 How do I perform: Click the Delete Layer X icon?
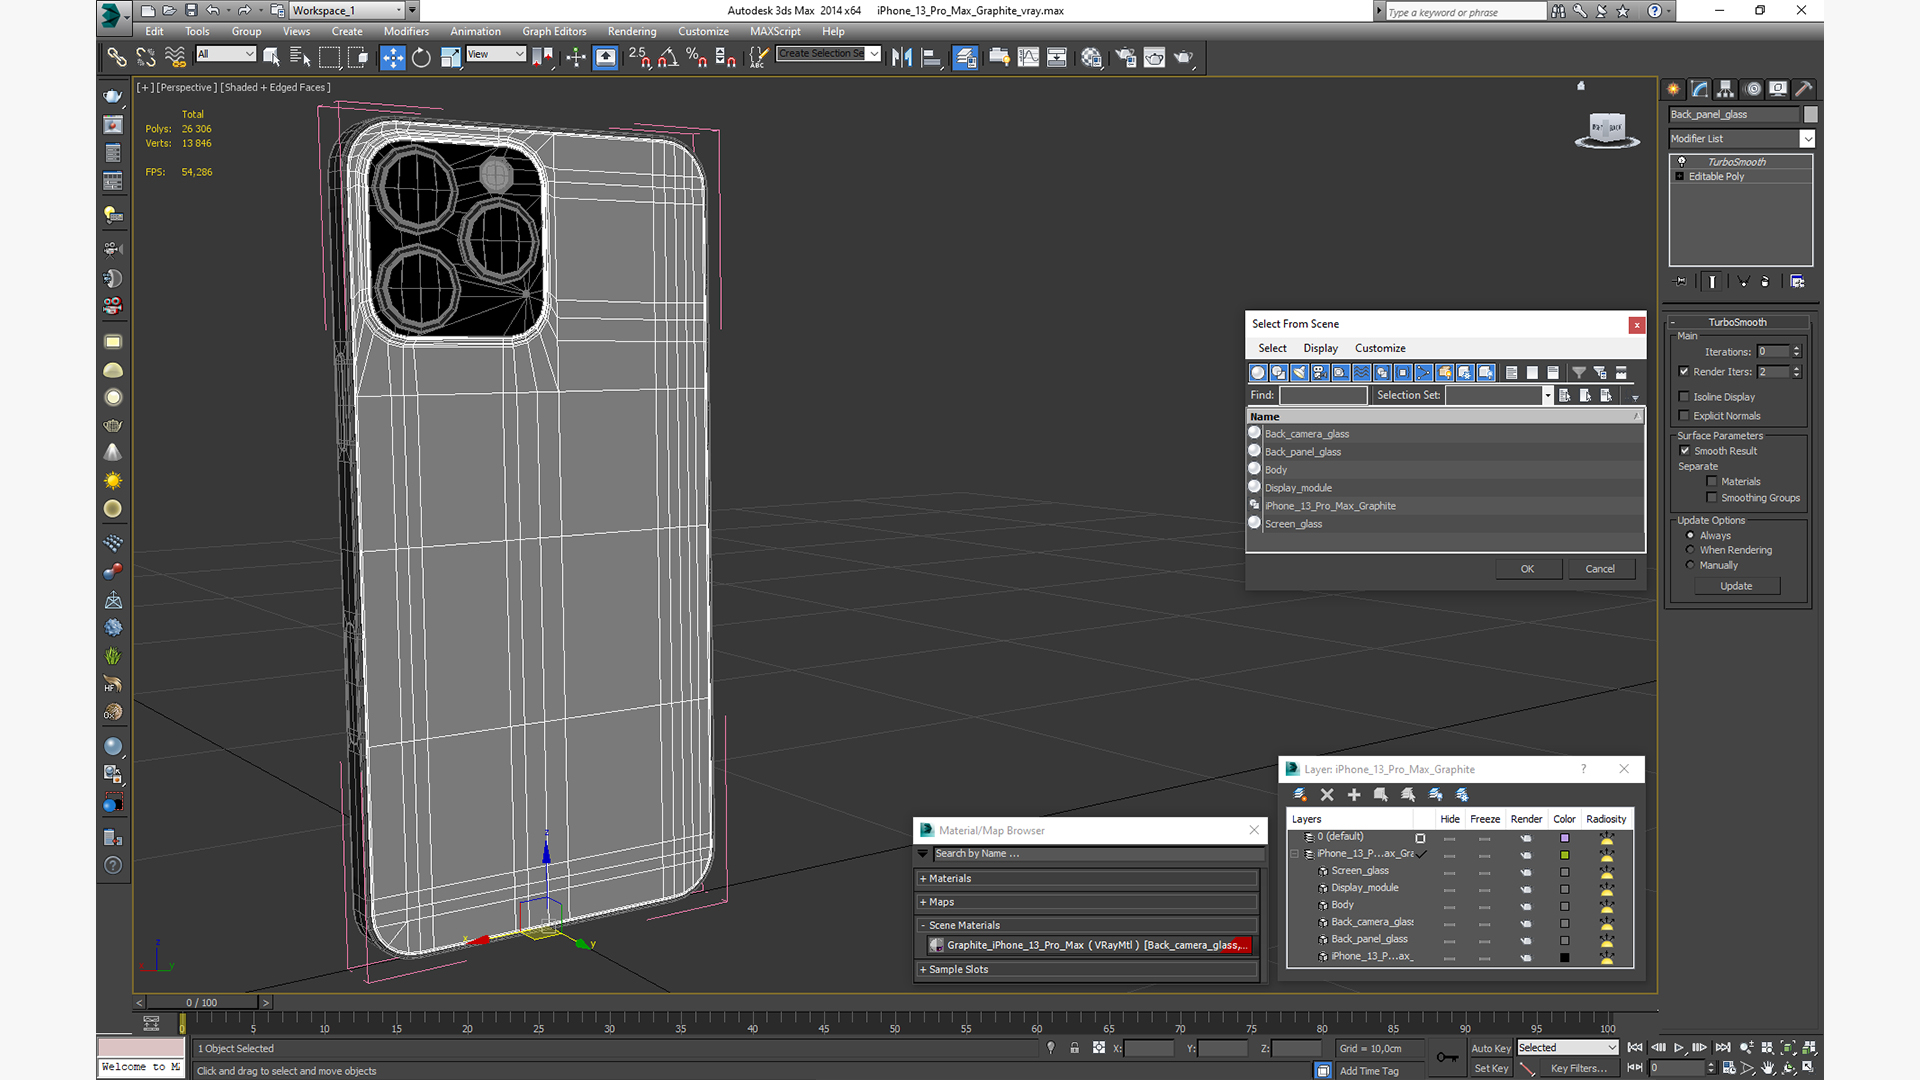(1327, 795)
